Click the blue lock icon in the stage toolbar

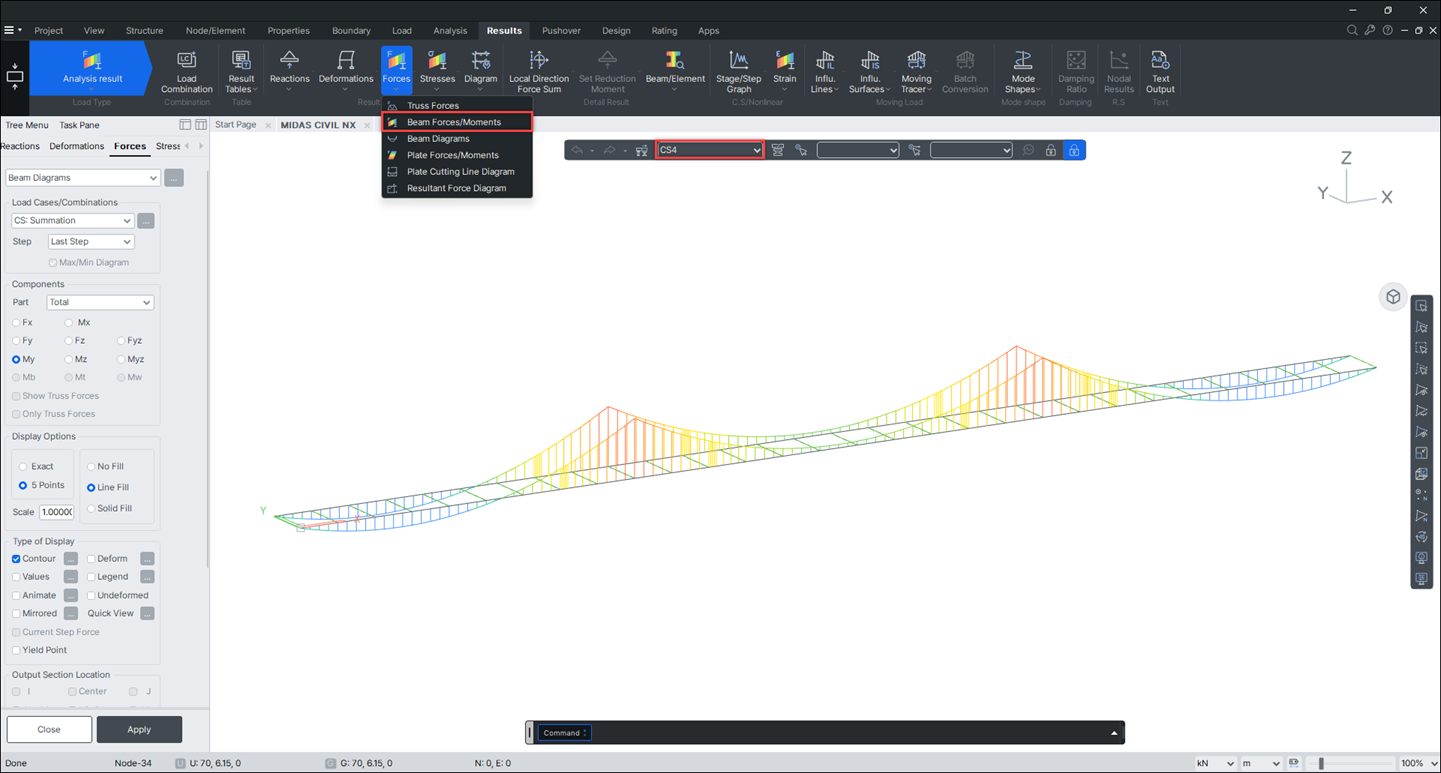pyautogui.click(x=1073, y=150)
